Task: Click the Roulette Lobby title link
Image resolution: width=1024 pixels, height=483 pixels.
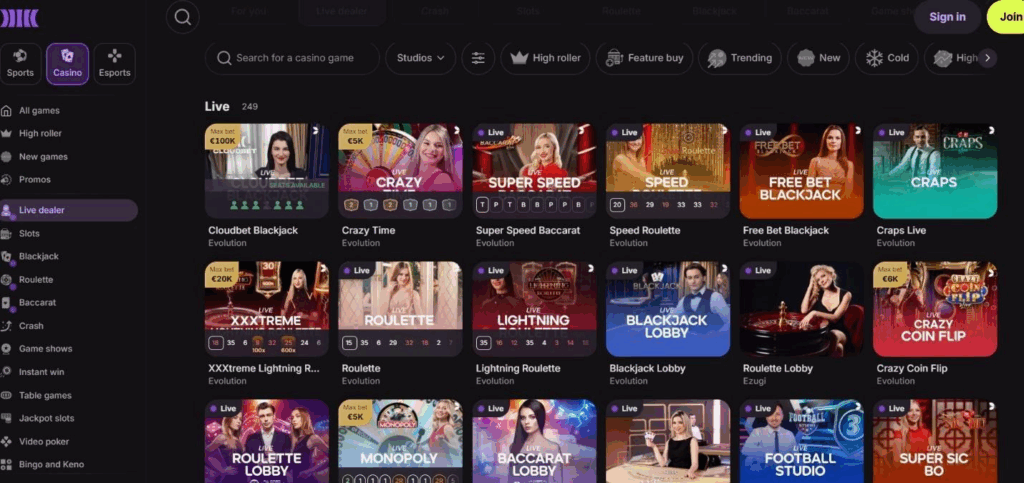Action: pos(778,368)
